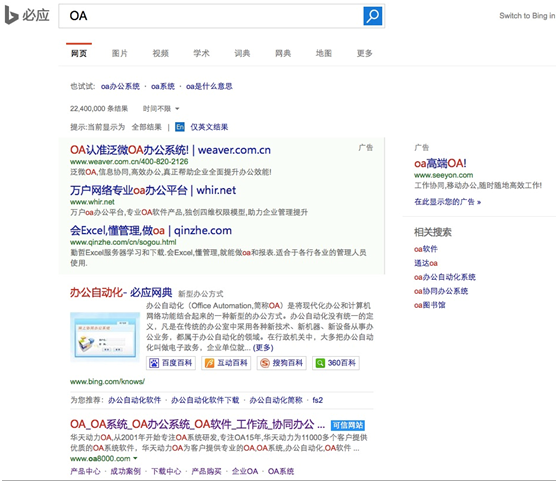Open the 互动百科 source button
This screenshot has width=558, height=483.
pyautogui.click(x=226, y=363)
